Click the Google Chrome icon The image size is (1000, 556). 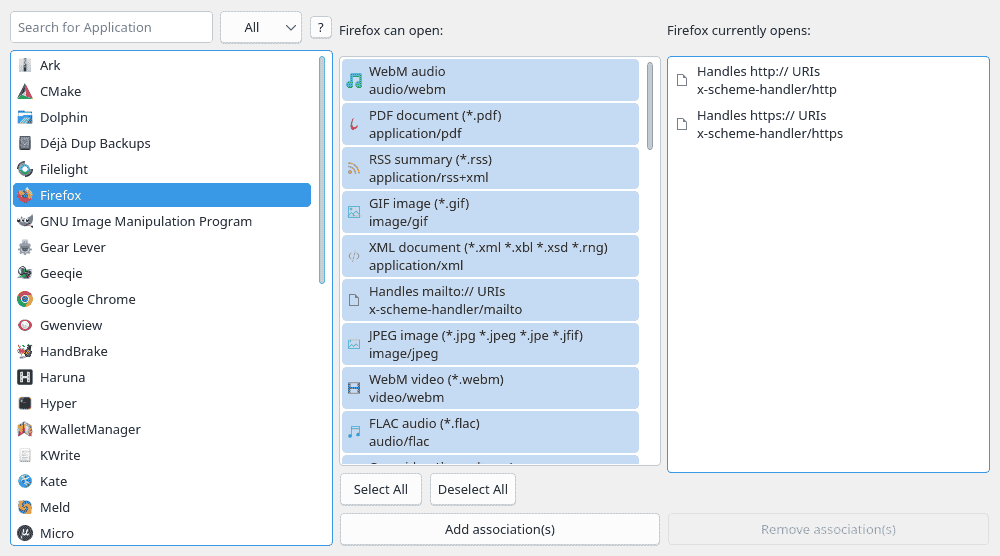(x=25, y=300)
